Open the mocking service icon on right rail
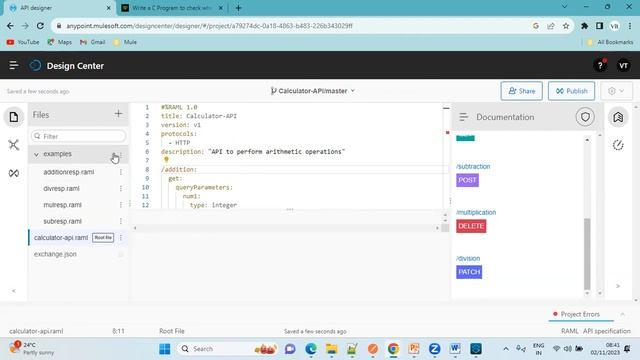The image size is (640, 360). [618, 145]
